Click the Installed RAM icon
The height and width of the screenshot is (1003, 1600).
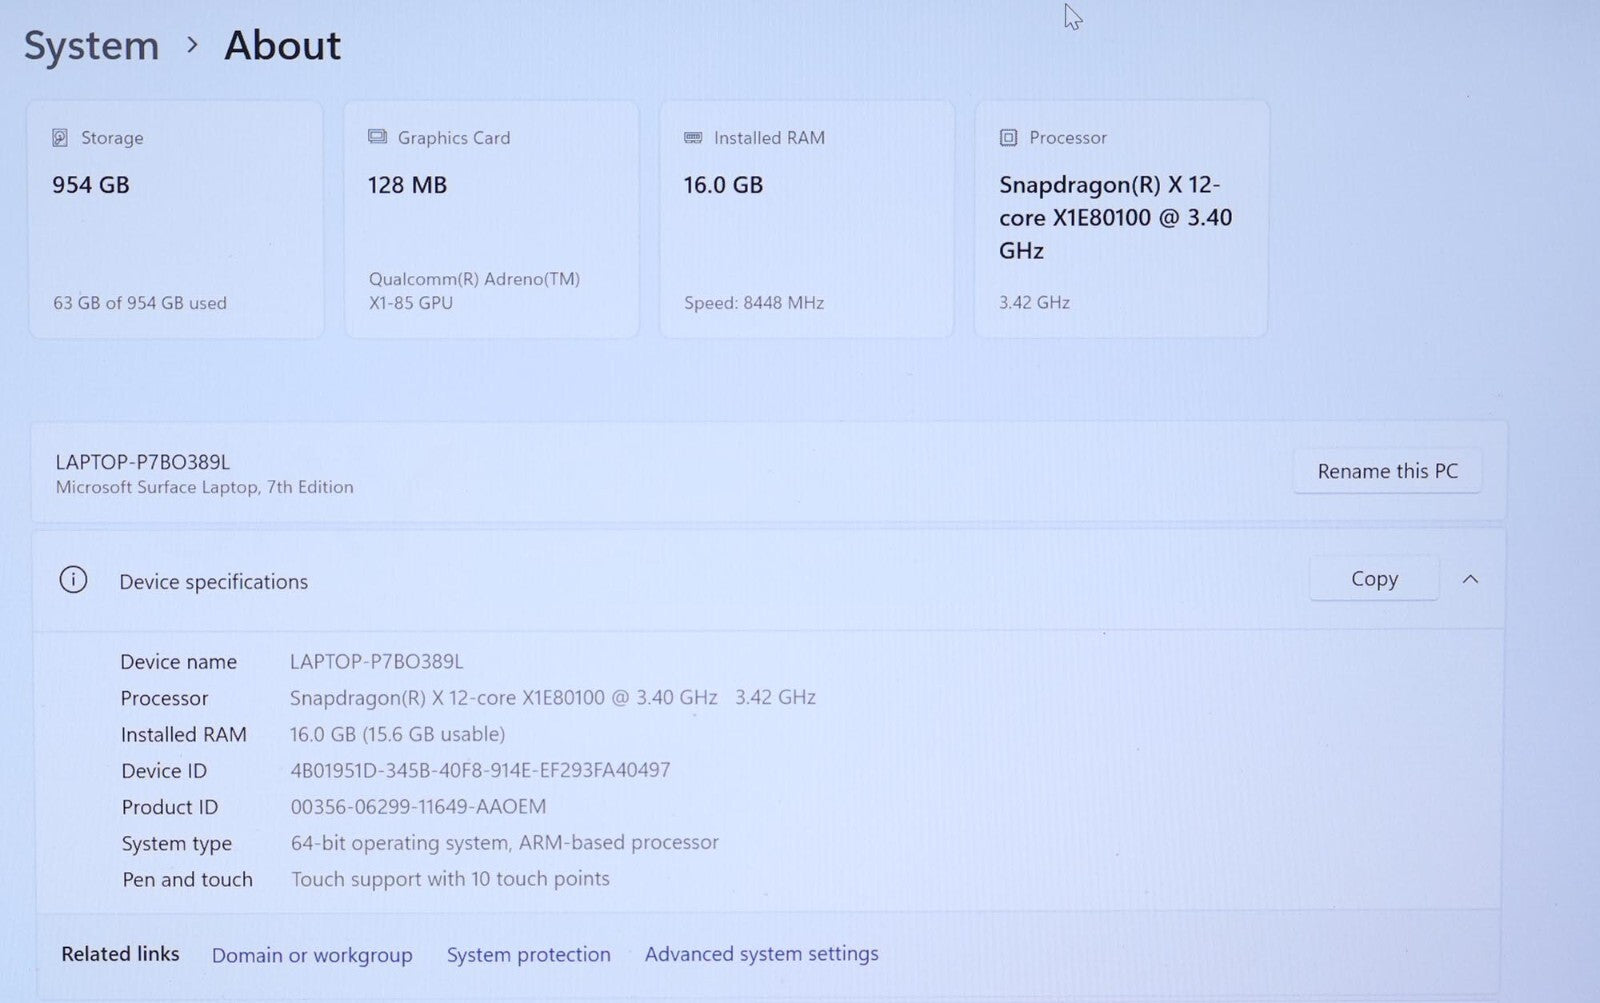[693, 138]
